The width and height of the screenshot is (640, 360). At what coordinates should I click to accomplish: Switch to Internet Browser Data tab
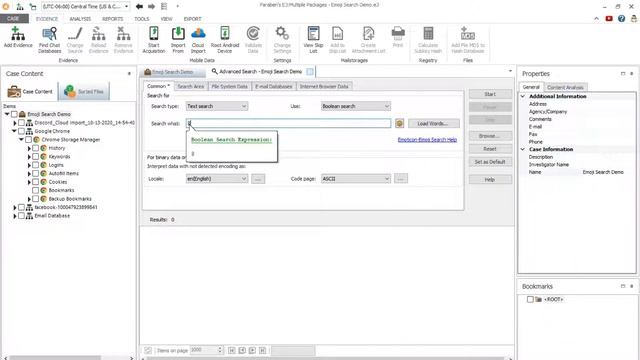(324, 87)
